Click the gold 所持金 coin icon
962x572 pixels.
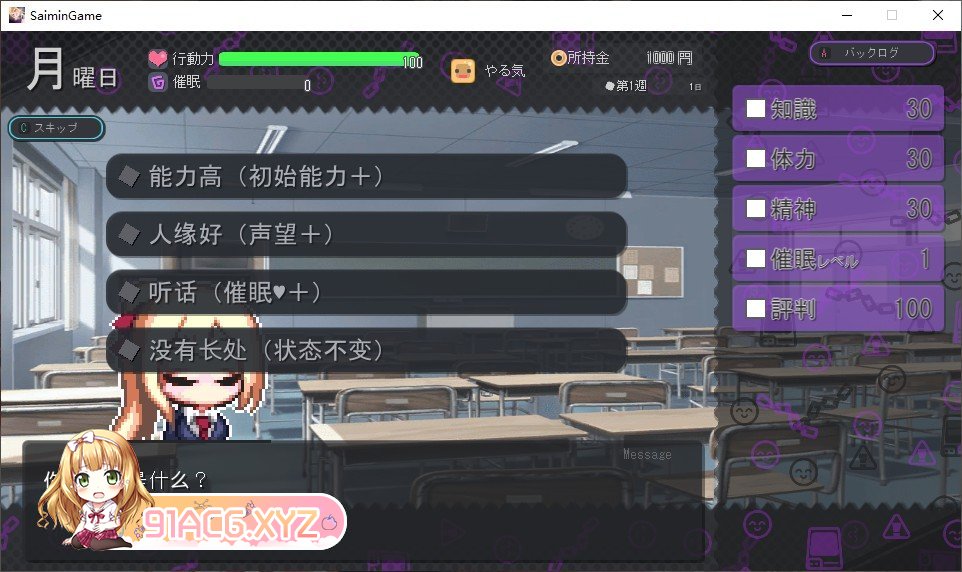coord(558,58)
